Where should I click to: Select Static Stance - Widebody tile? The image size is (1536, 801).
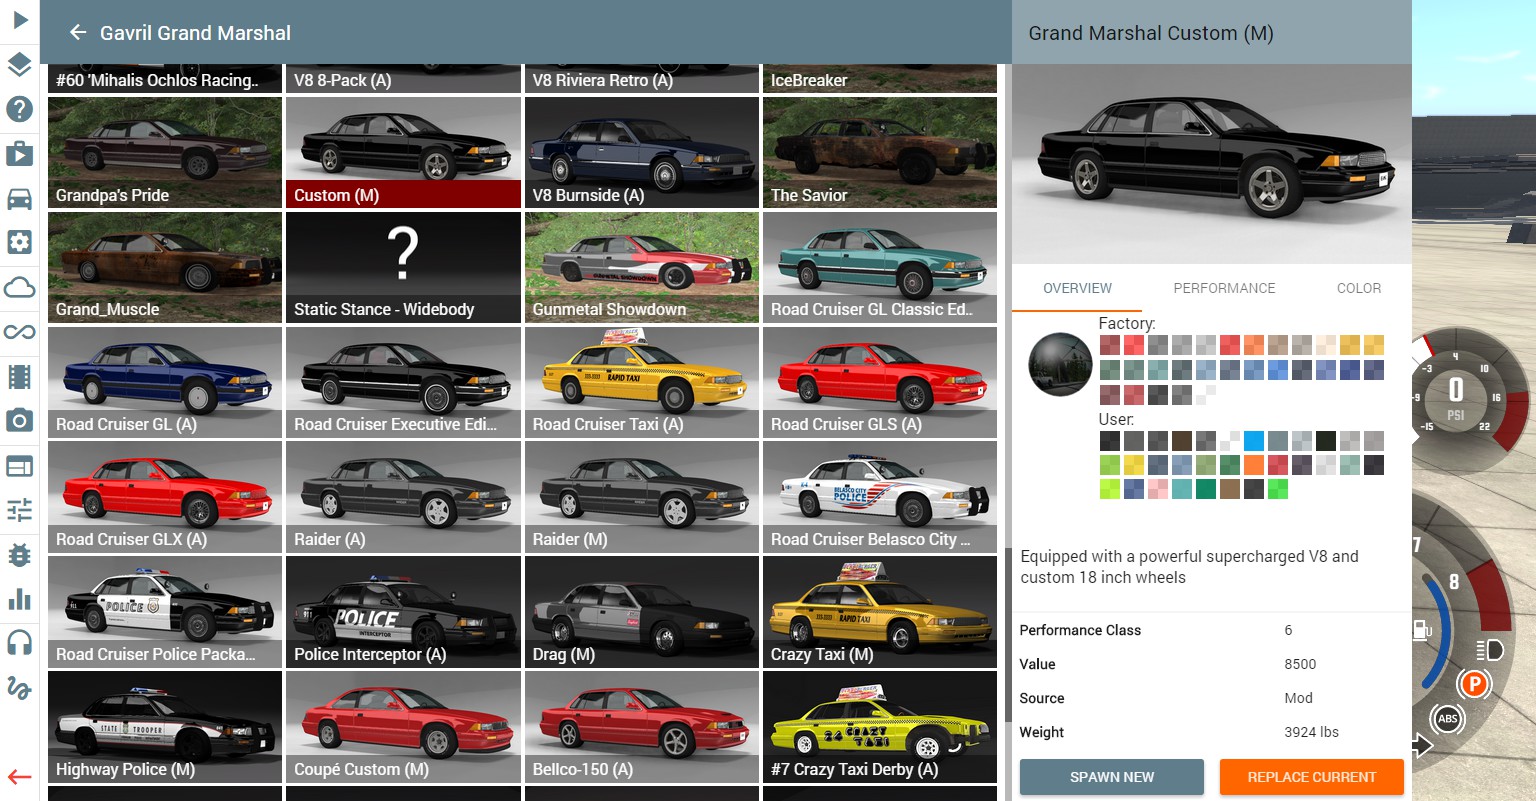pos(403,267)
